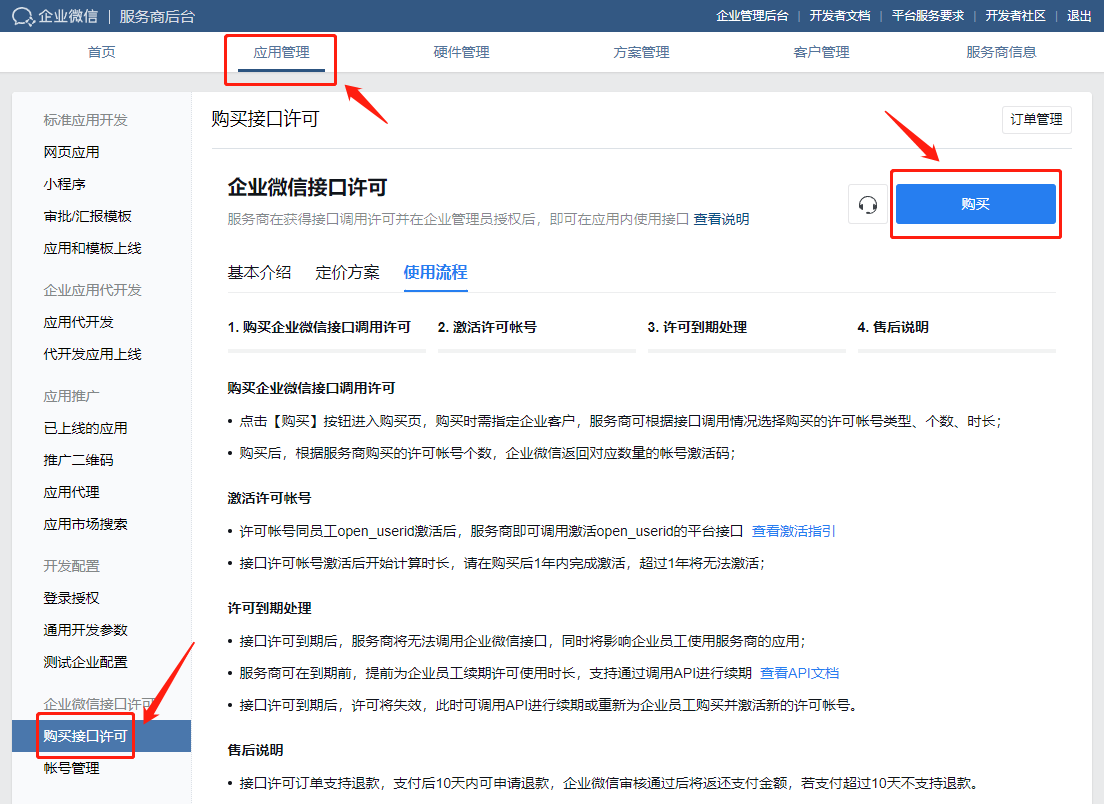Open 测试企业配置 sidebar item
This screenshot has width=1104, height=804.
(x=85, y=662)
